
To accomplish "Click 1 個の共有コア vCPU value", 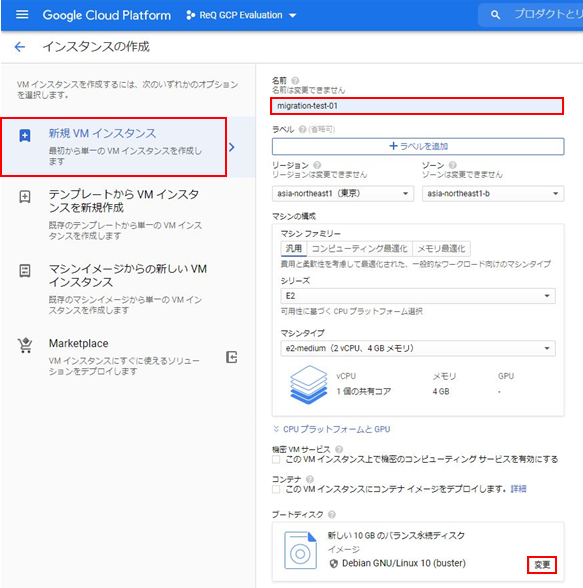I will click(364, 392).
